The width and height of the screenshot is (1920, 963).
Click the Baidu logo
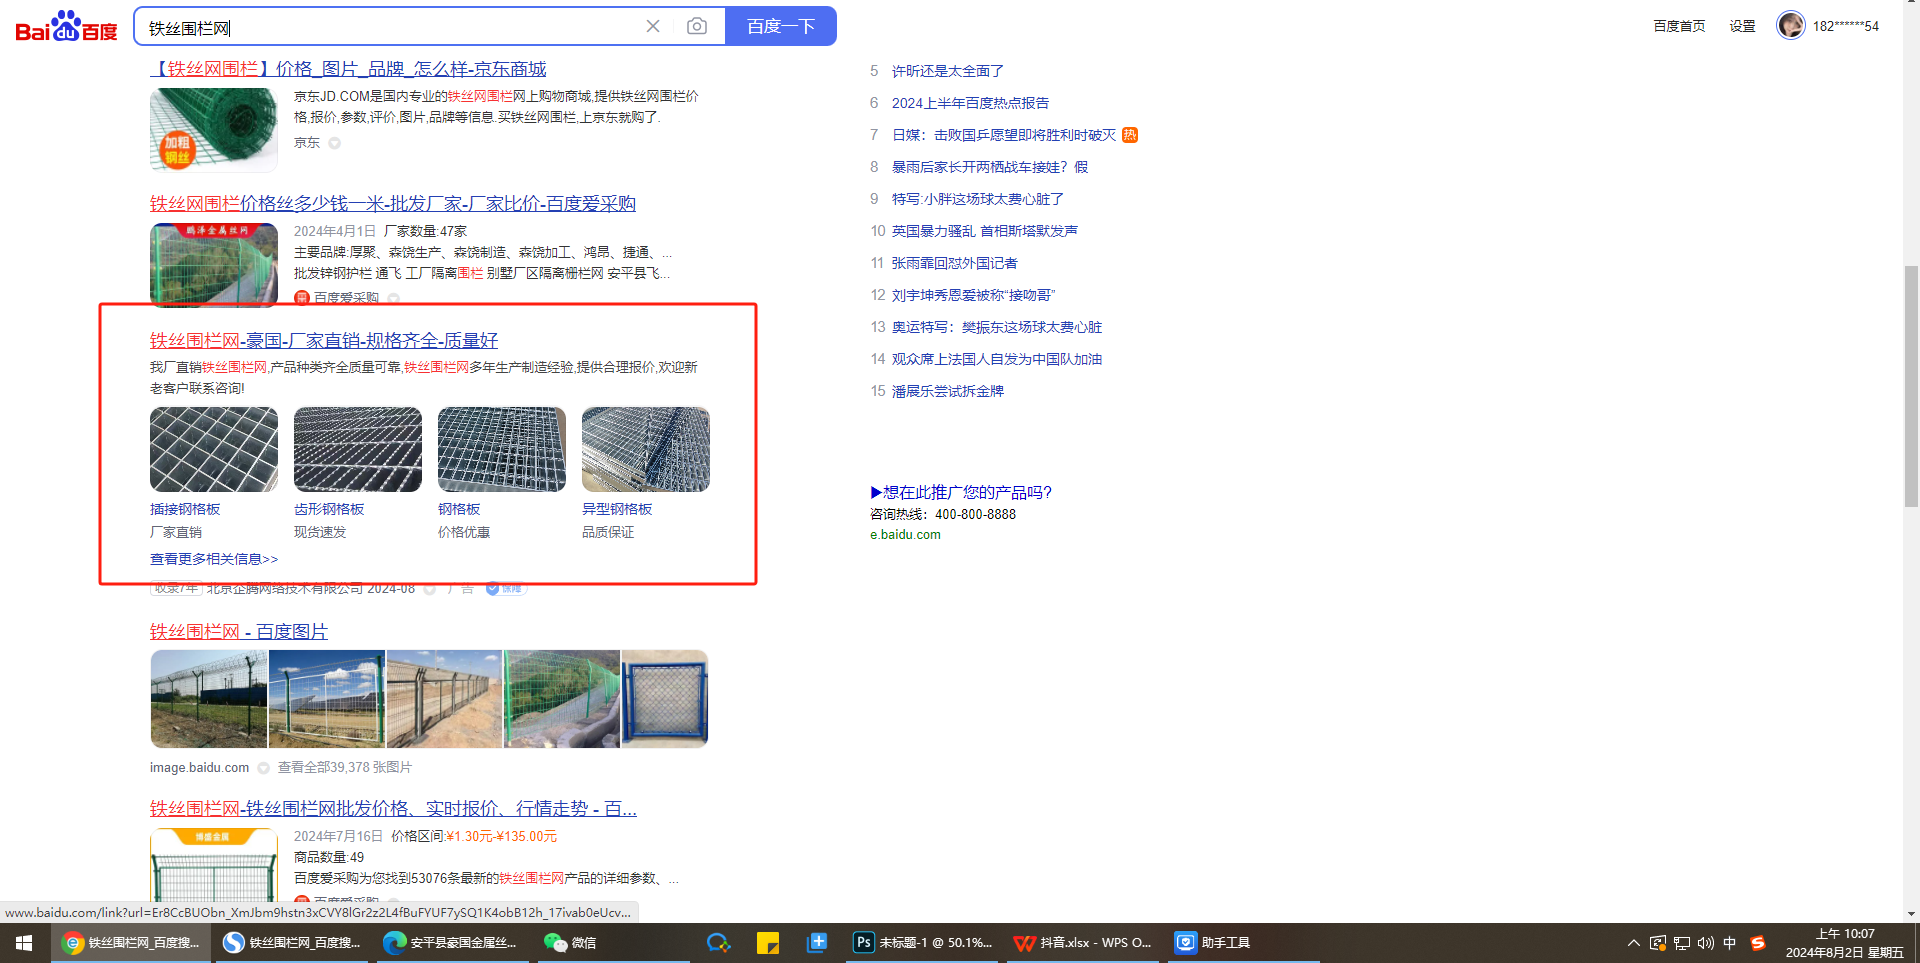click(x=67, y=26)
